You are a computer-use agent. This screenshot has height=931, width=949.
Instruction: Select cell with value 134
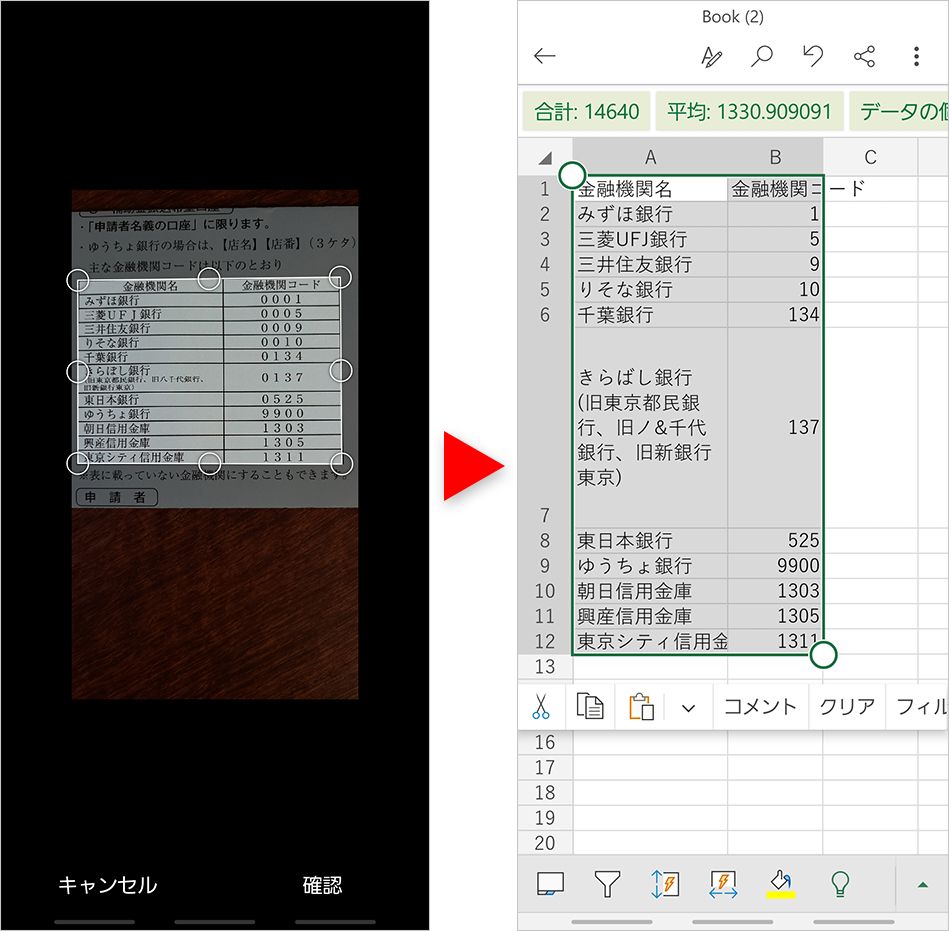[x=775, y=315]
